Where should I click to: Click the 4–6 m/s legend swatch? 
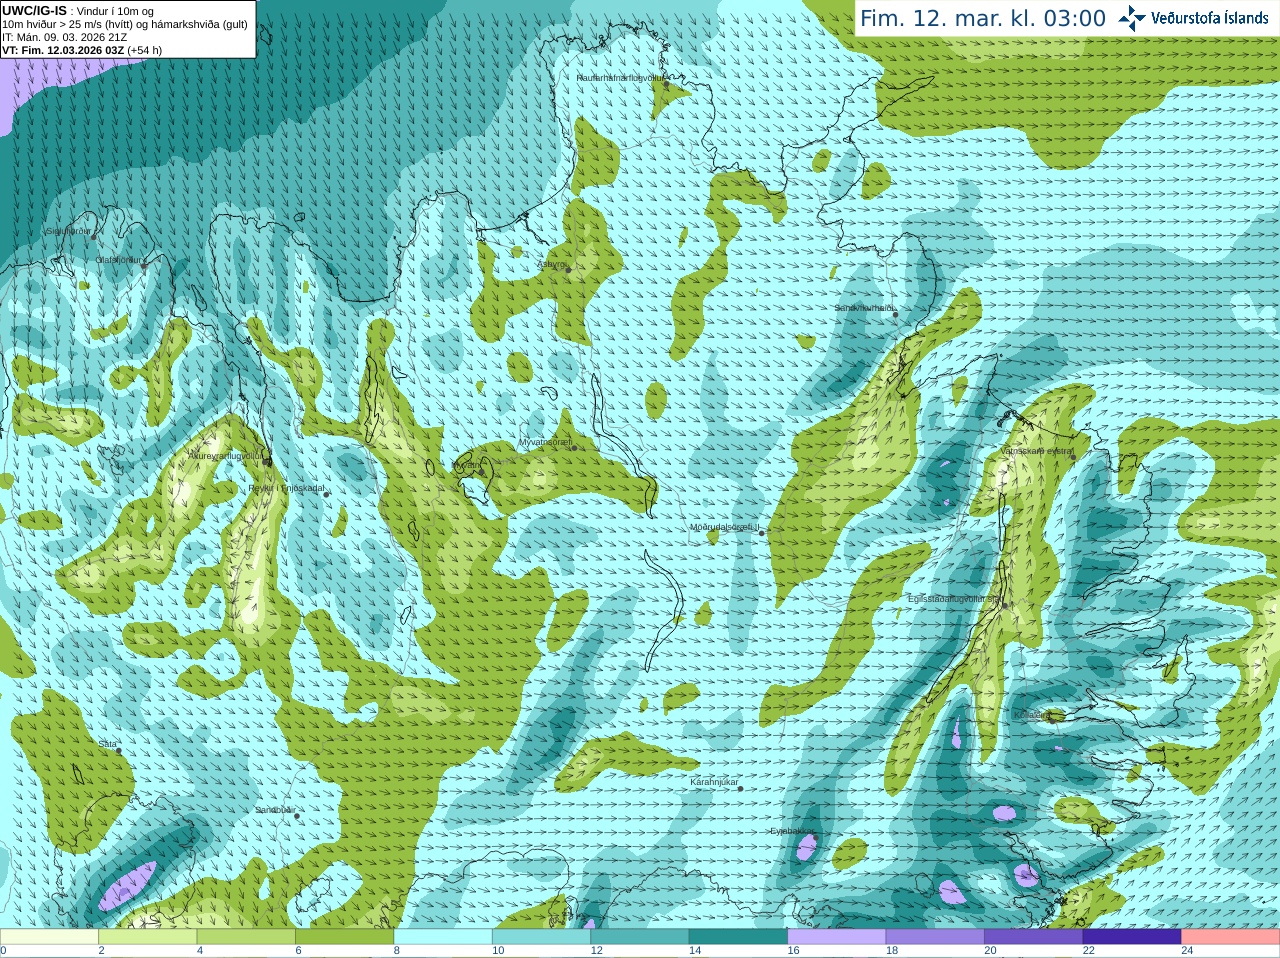click(x=246, y=937)
